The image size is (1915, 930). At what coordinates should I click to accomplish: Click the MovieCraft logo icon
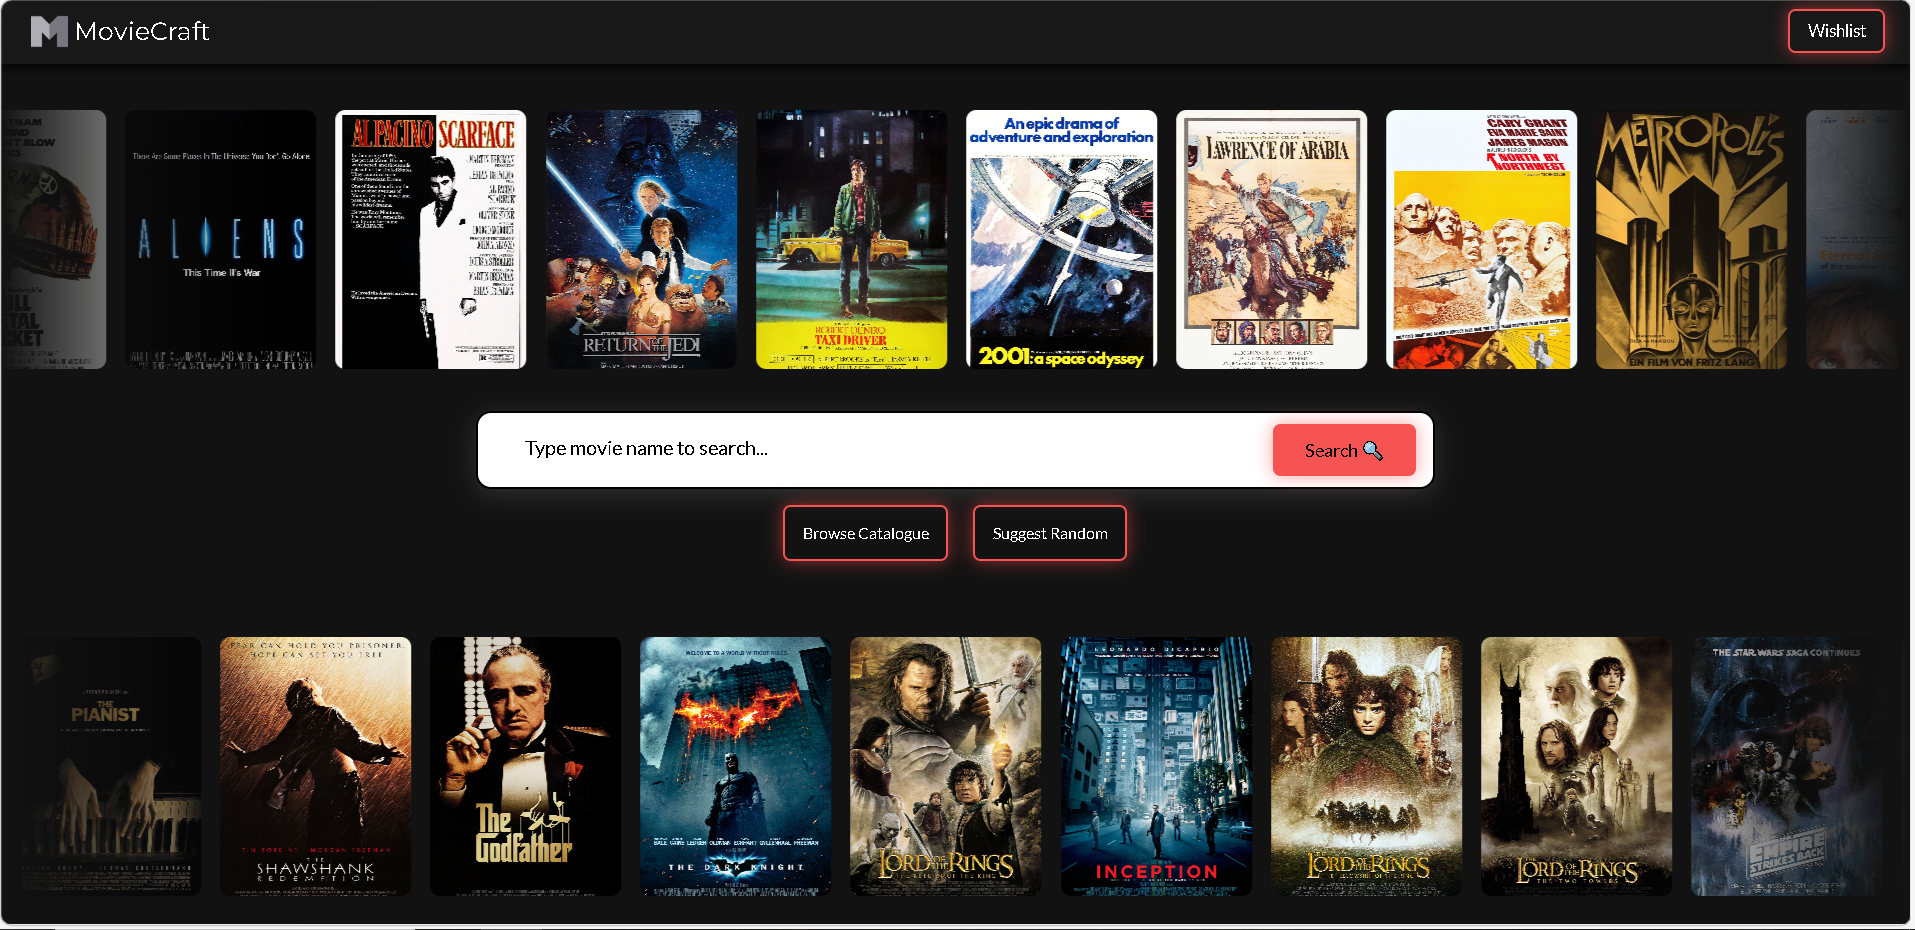[x=49, y=31]
